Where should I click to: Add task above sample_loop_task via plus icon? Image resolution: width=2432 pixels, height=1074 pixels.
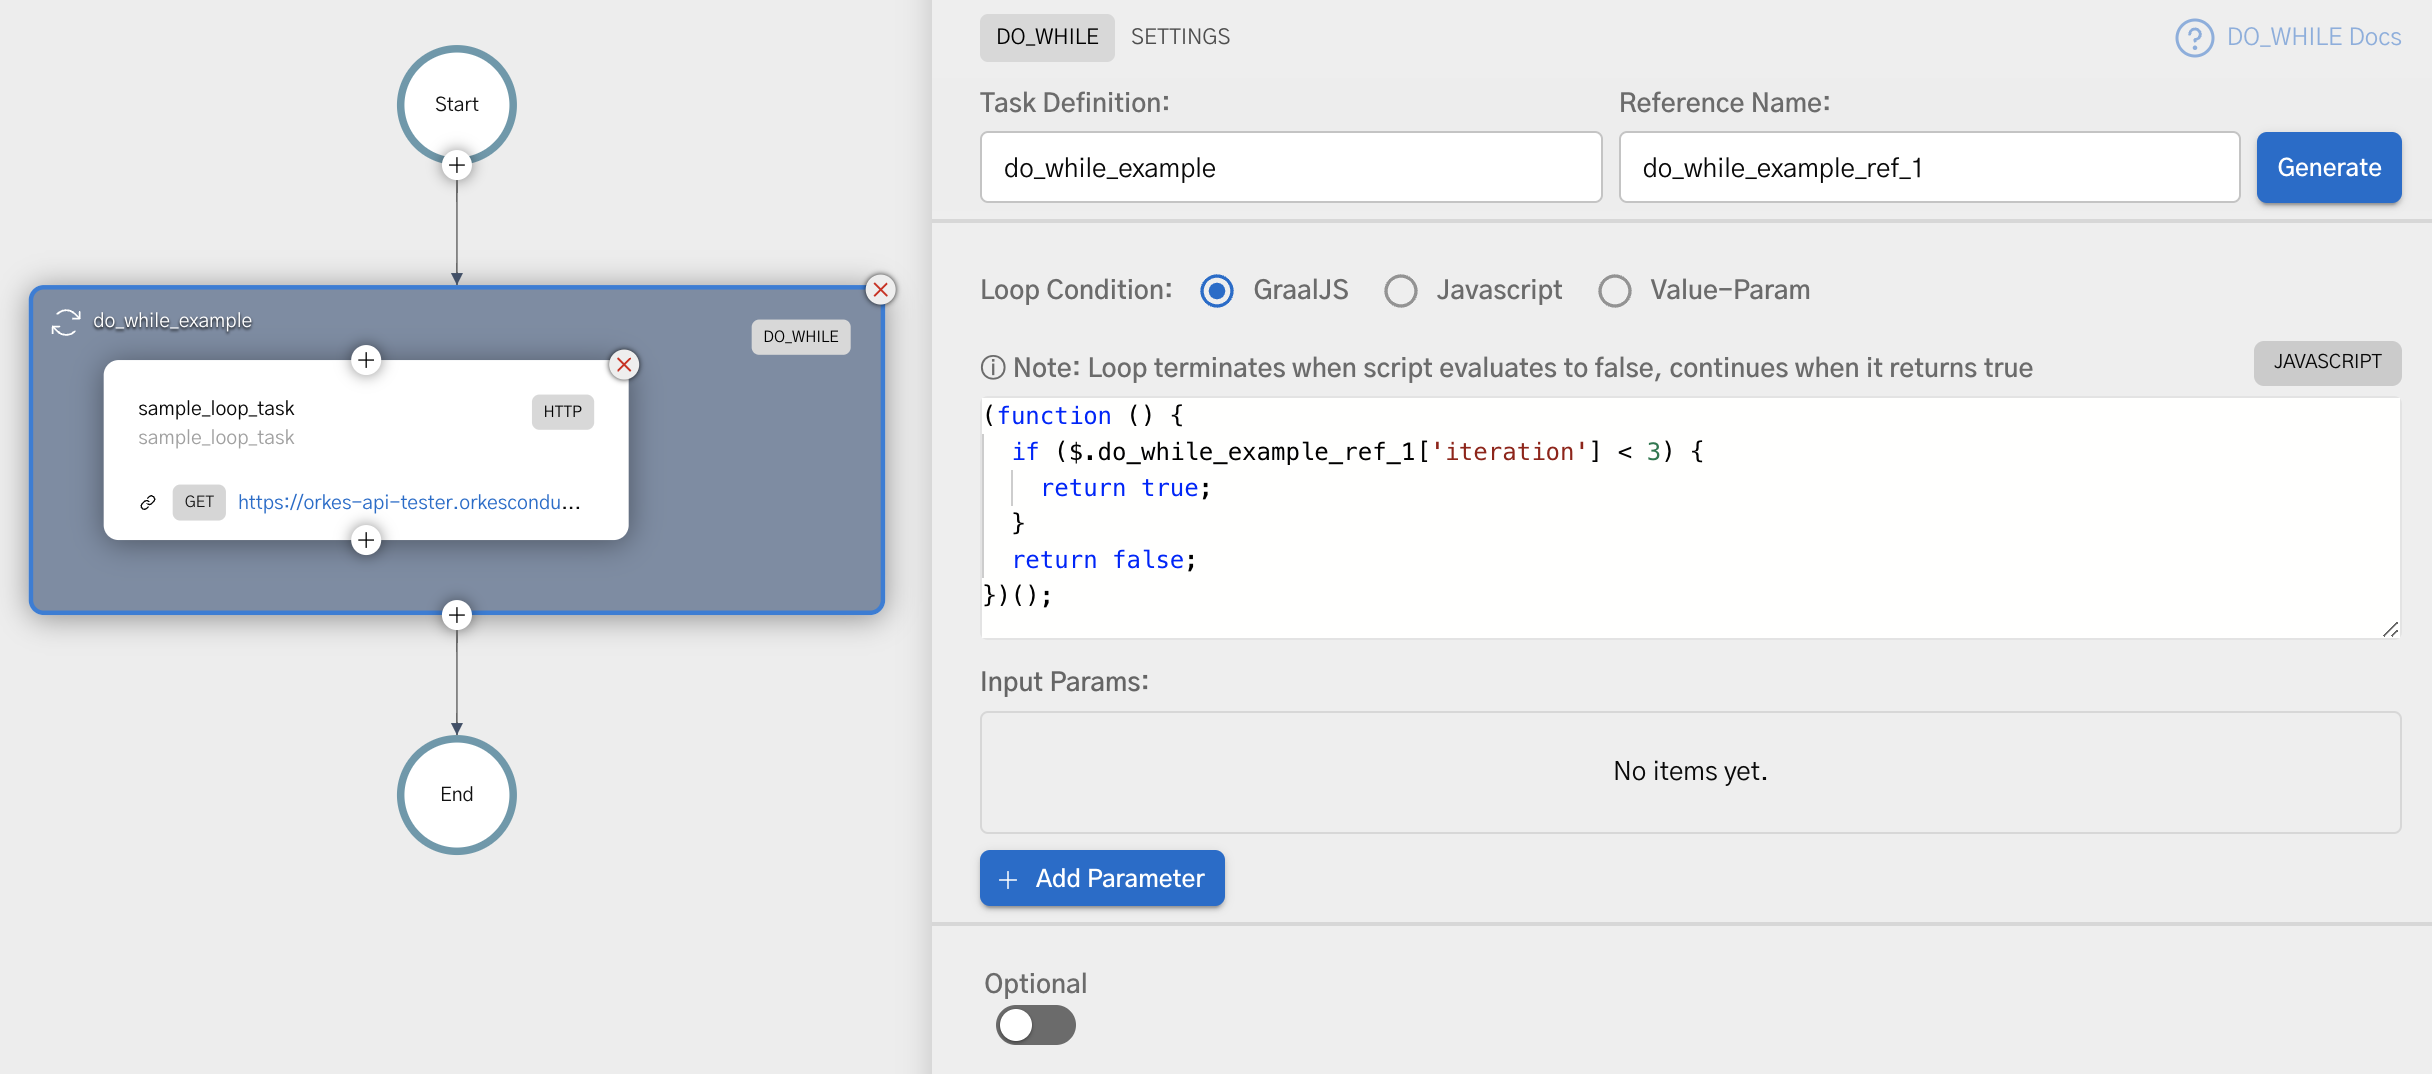tap(366, 360)
